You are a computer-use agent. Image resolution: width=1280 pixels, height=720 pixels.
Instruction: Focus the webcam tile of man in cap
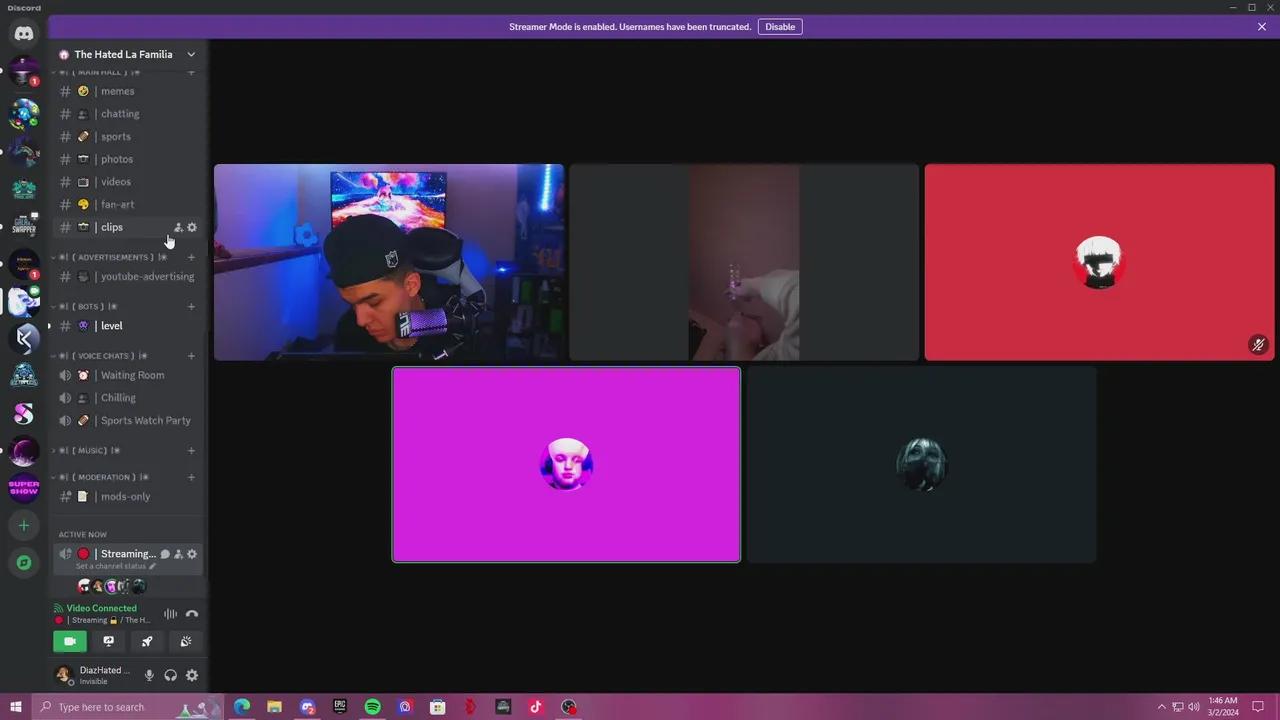click(389, 262)
